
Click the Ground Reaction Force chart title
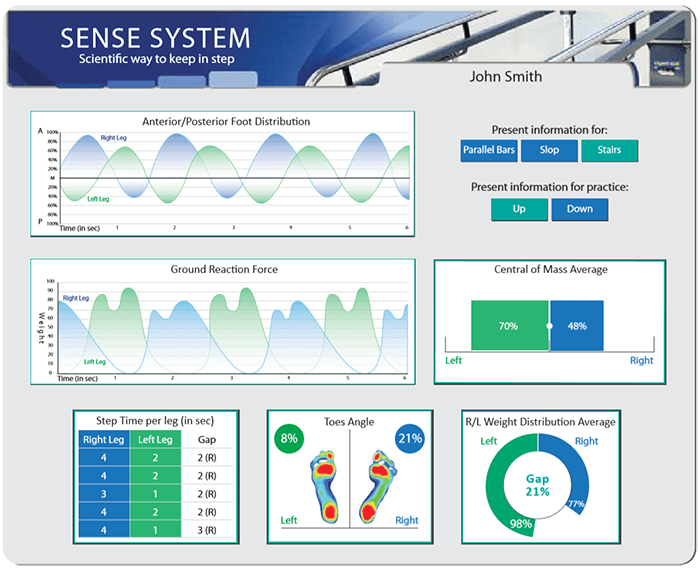pos(224,270)
